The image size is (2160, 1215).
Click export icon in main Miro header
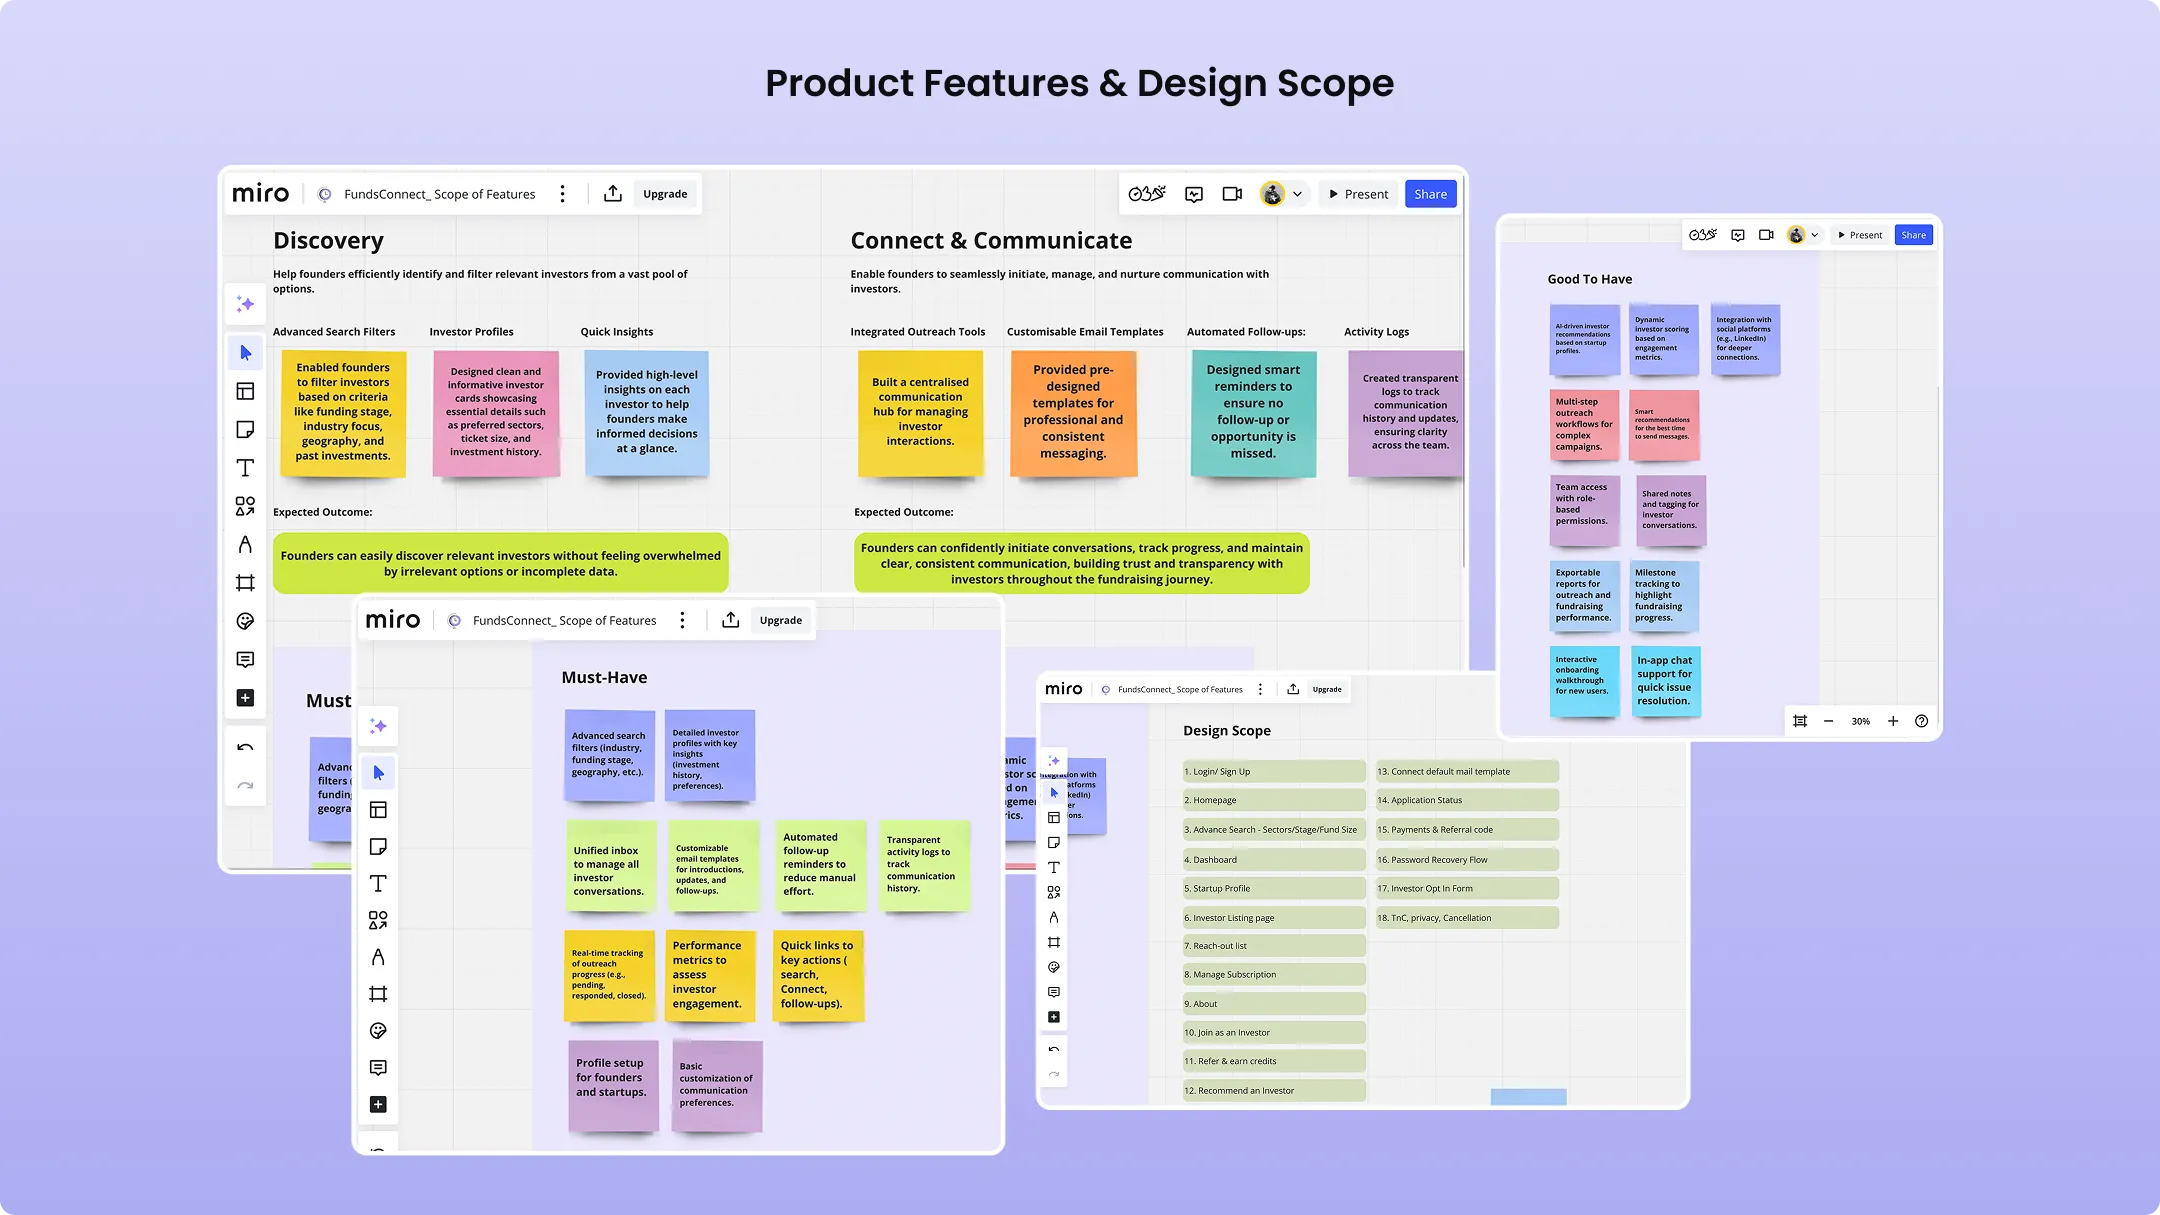(x=613, y=194)
